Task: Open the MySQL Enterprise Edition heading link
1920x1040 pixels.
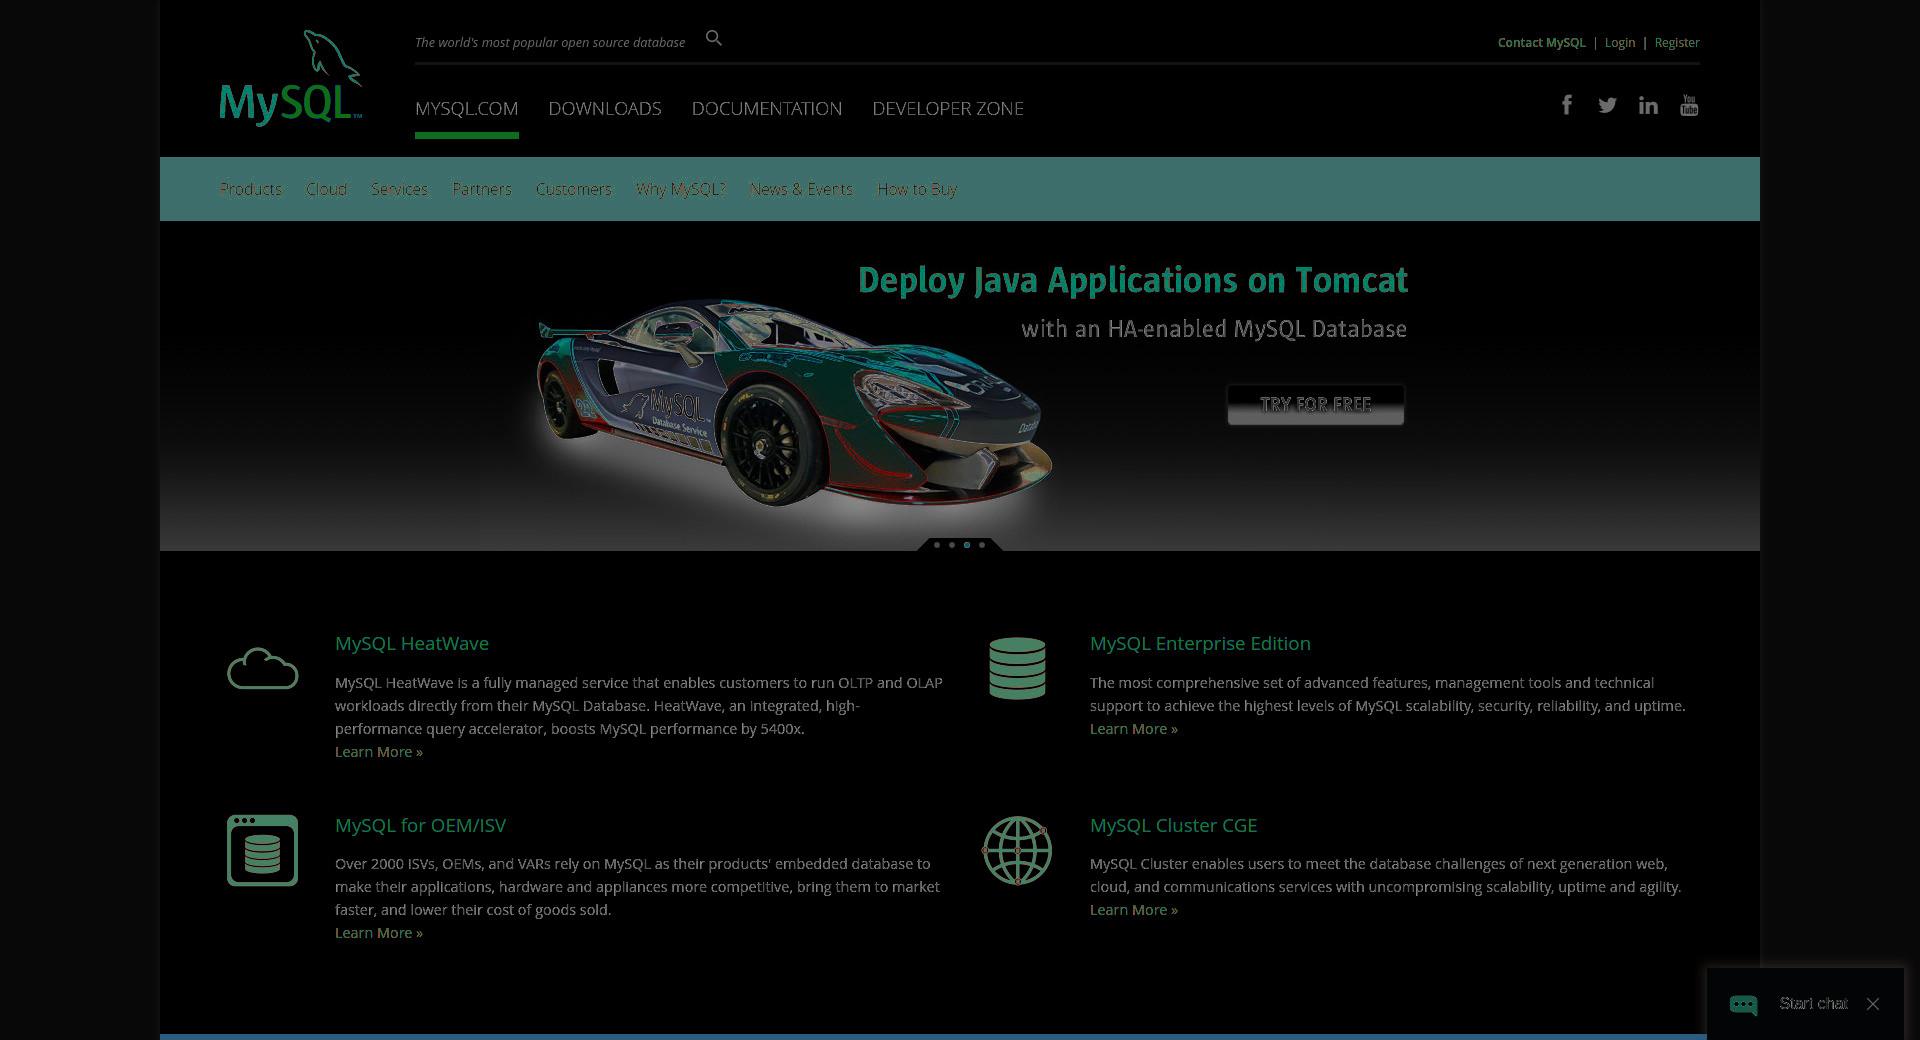Action: [1200, 643]
